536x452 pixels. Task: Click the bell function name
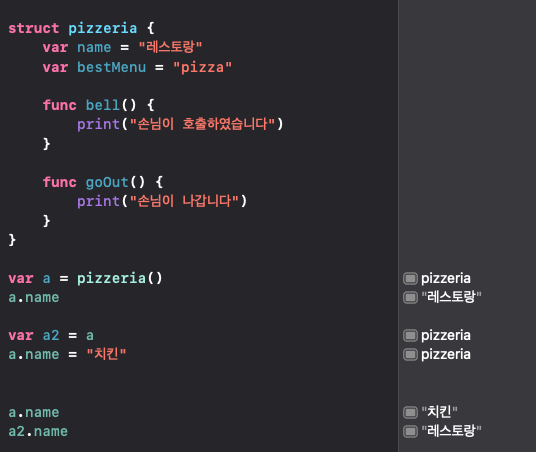[x=103, y=105]
